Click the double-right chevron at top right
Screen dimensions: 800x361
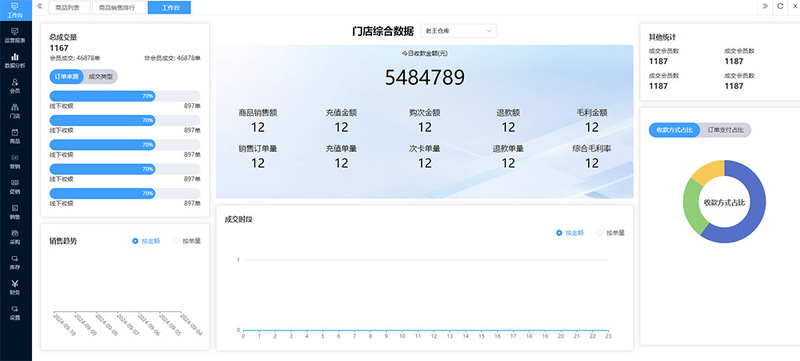[x=765, y=6]
